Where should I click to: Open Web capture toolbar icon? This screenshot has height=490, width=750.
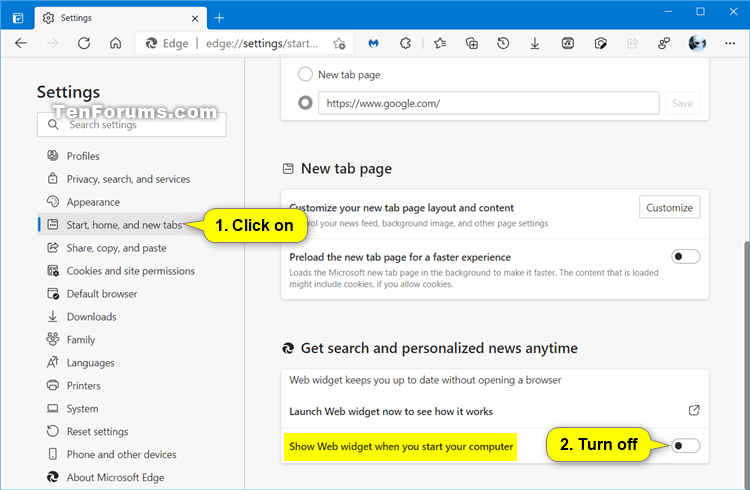(600, 44)
